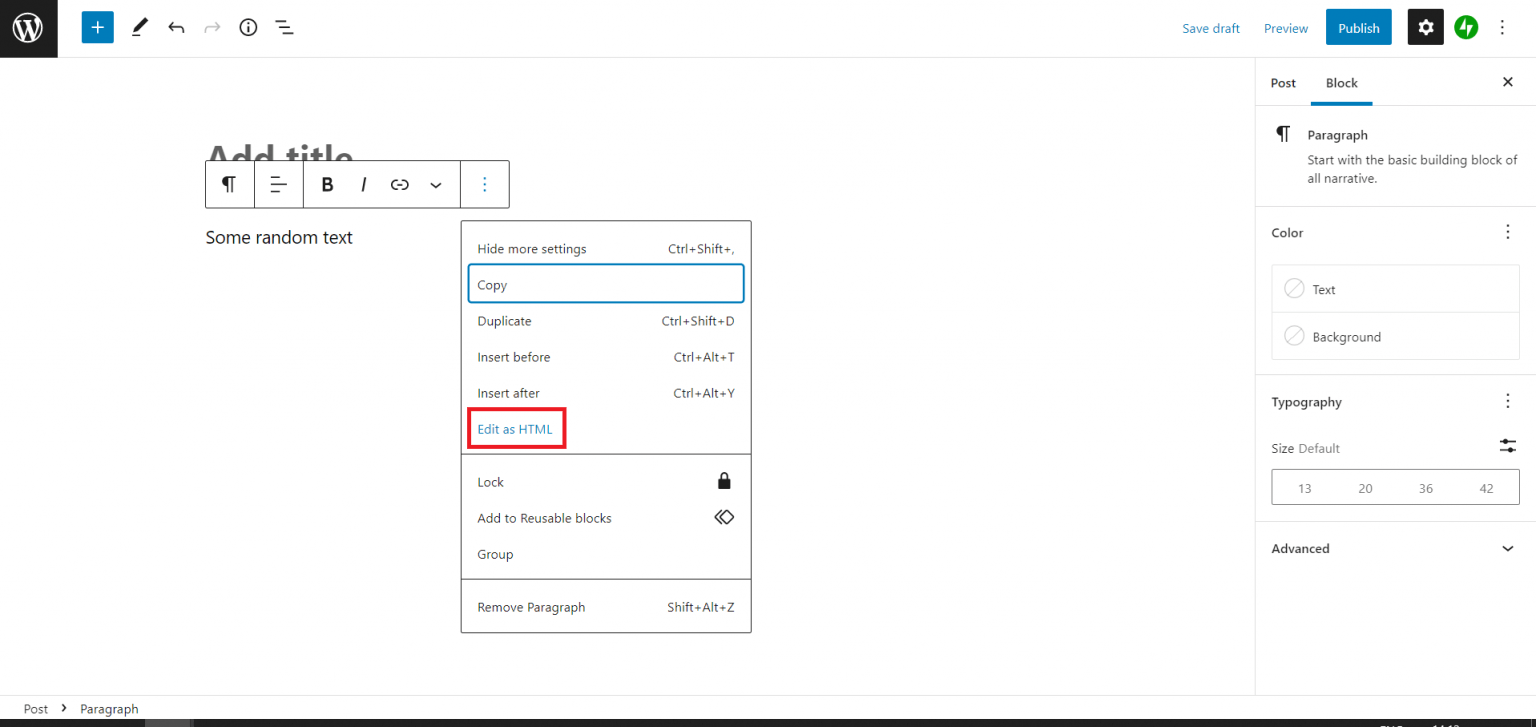Click the Publish button

(x=1358, y=28)
